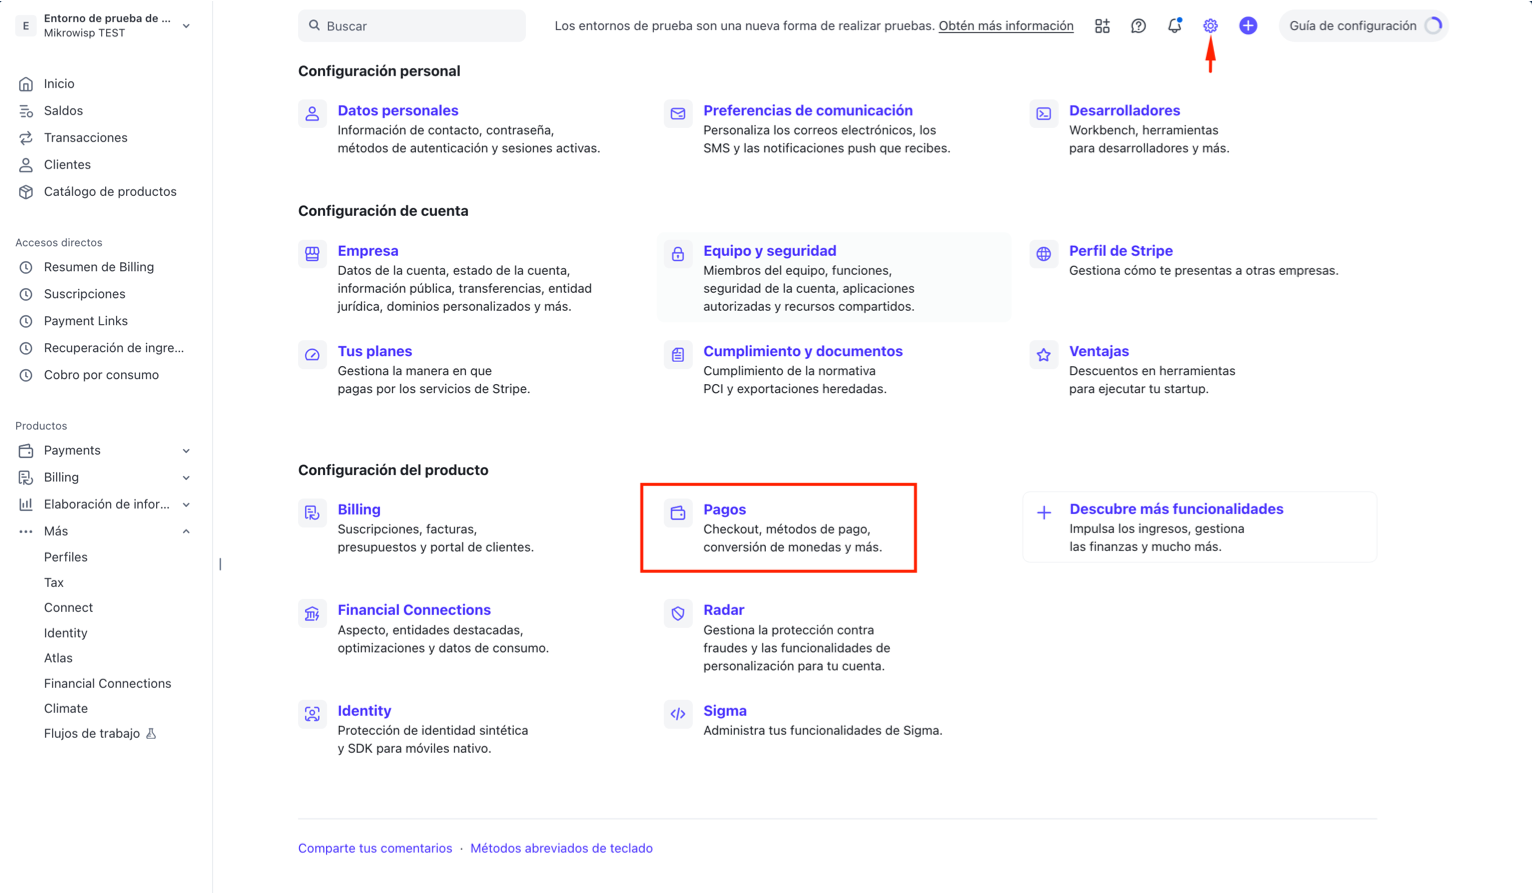Click the Datos personales person icon
Viewport: 1533px width, 893px height.
[312, 114]
